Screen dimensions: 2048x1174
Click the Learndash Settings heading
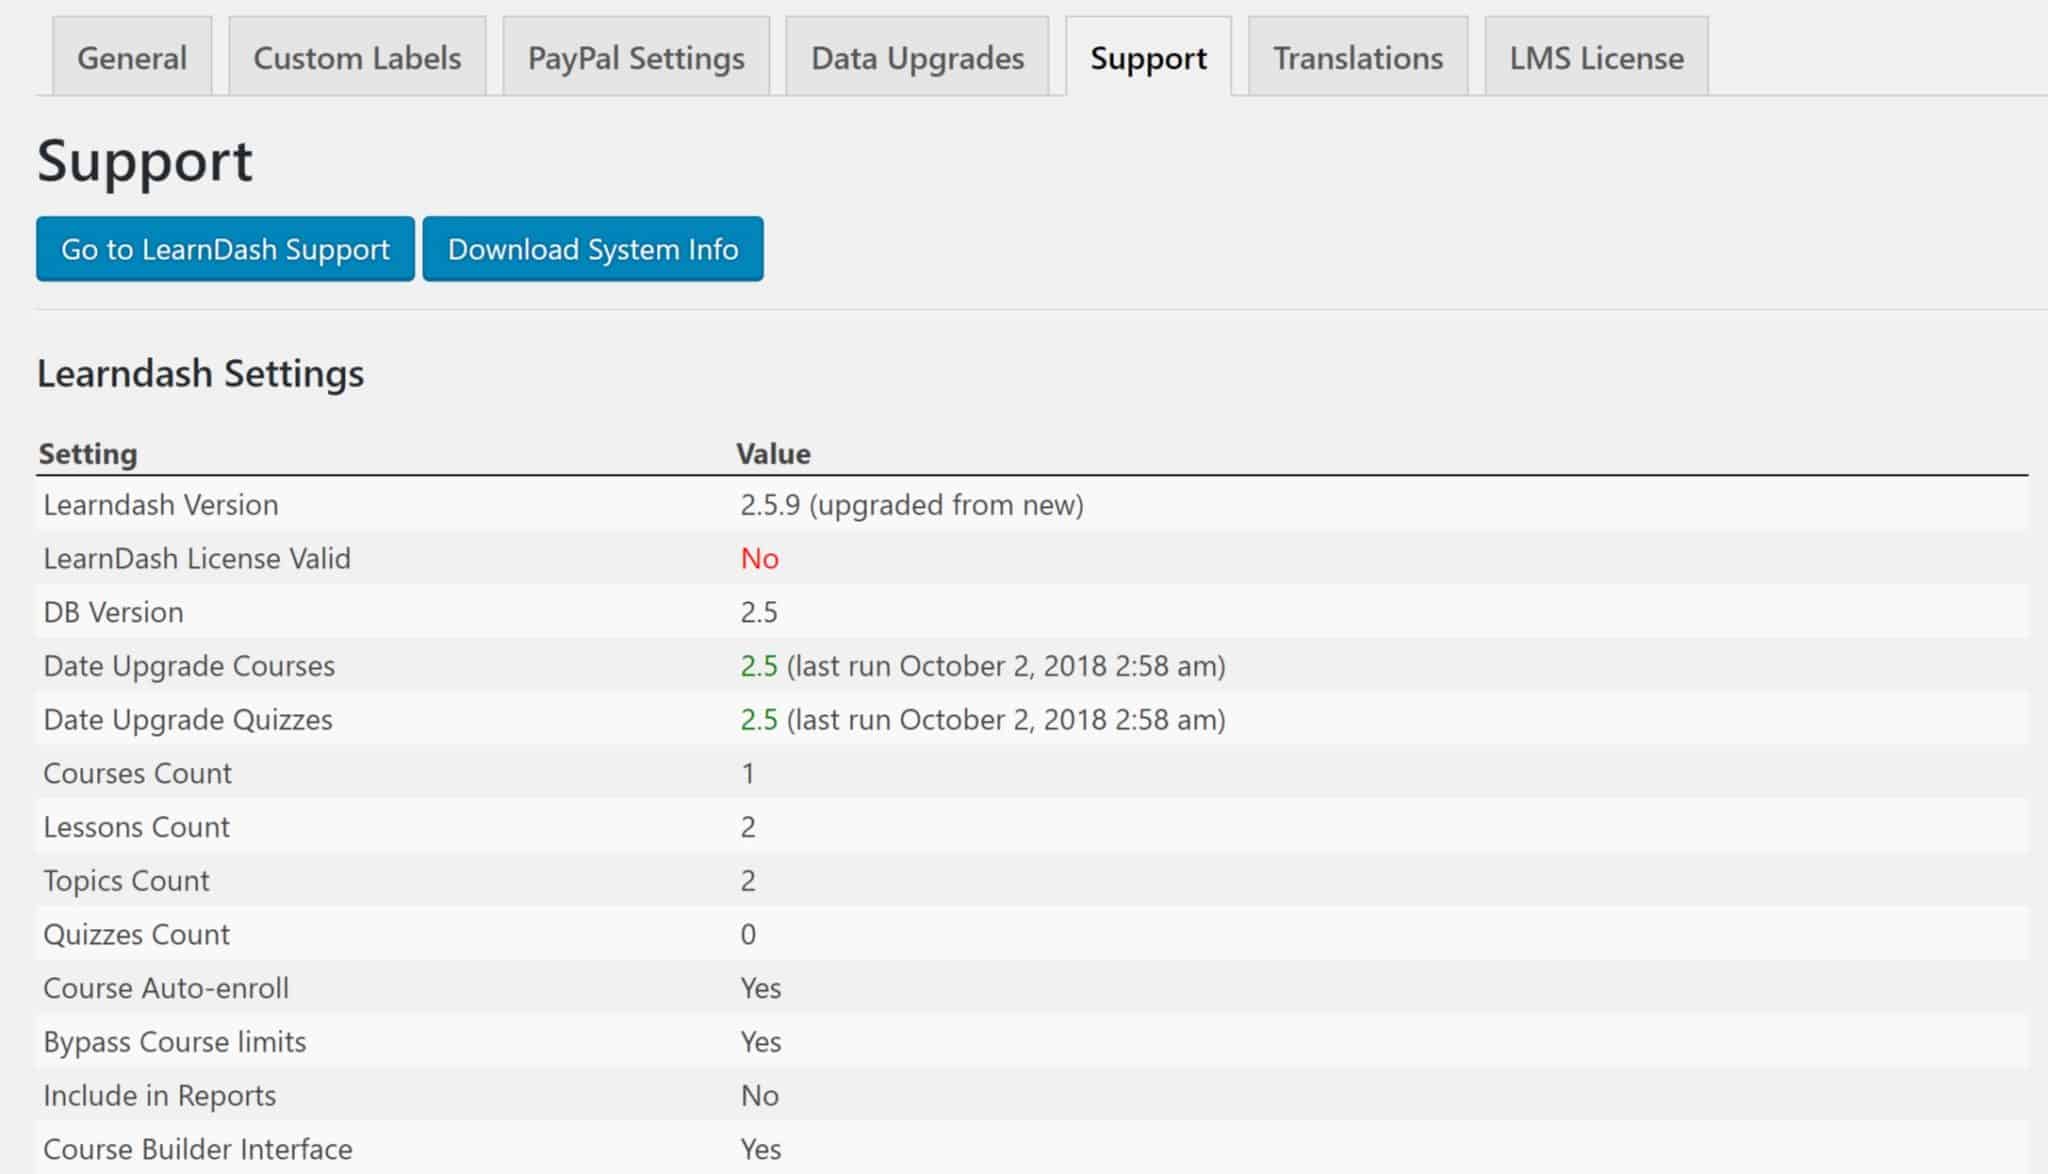click(200, 374)
